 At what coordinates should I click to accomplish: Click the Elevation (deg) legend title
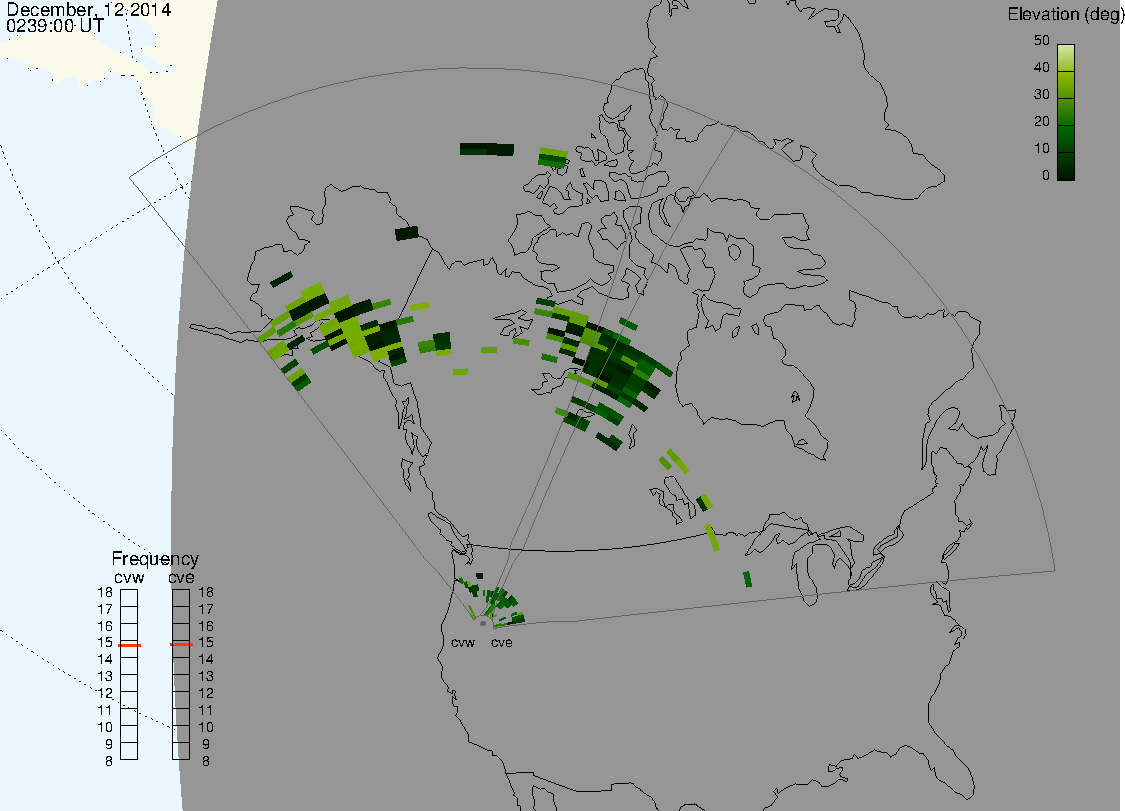click(1065, 14)
